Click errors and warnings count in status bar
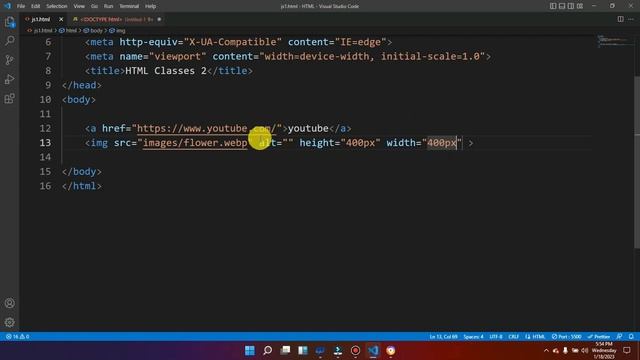Image resolution: width=640 pixels, height=360 pixels. click(18, 337)
